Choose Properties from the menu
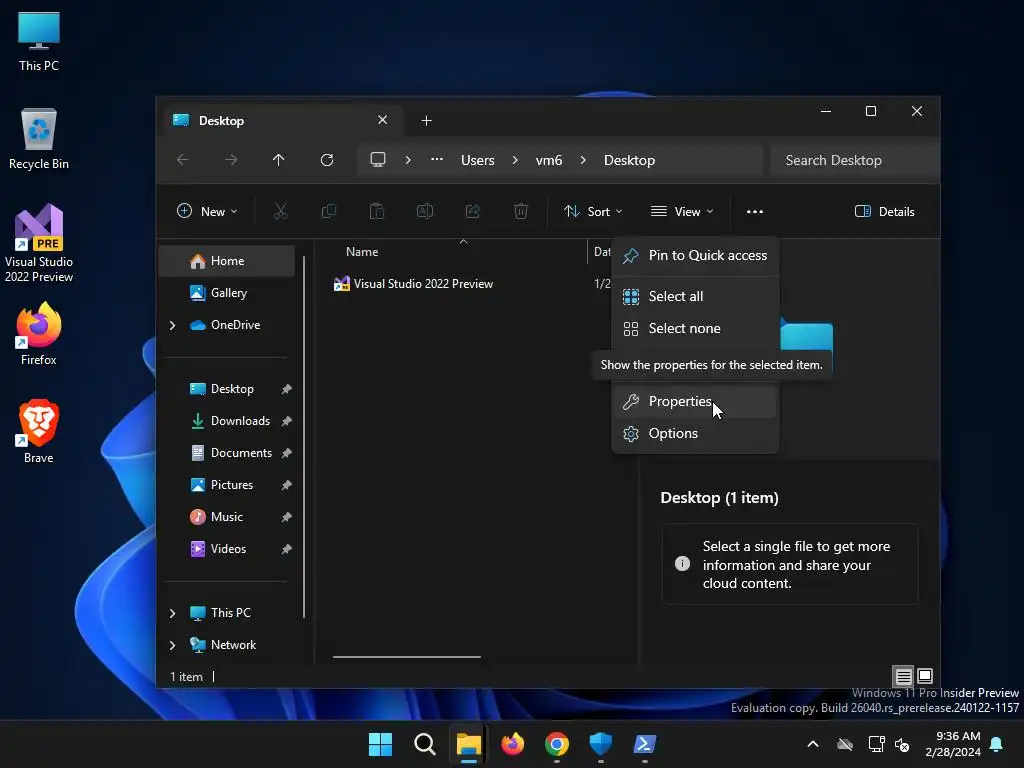Viewport: 1024px width, 768px height. tap(696, 402)
